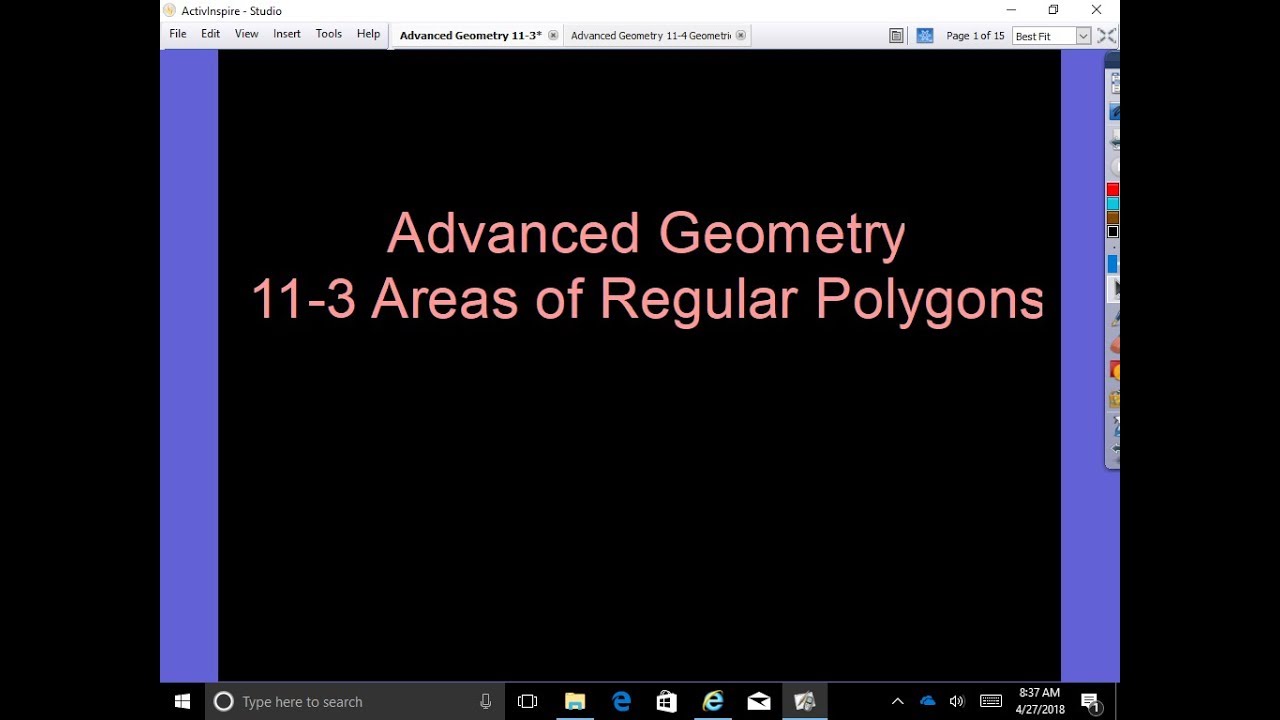Open File Explorer from the taskbar
This screenshot has height=720, width=1280.
575,702
